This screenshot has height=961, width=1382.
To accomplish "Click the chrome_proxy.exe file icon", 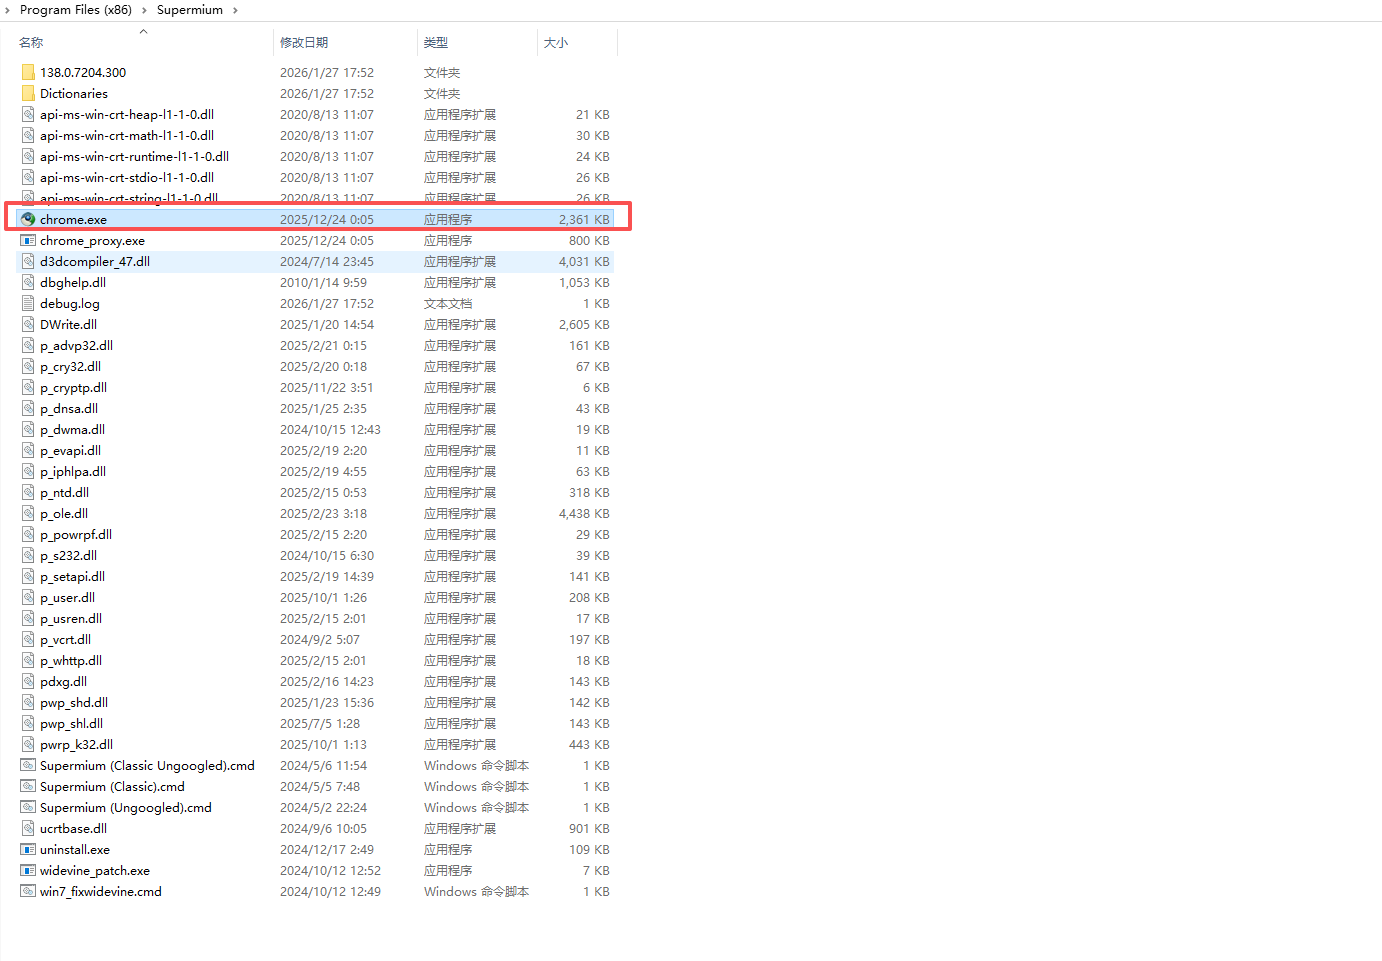I will [28, 240].
